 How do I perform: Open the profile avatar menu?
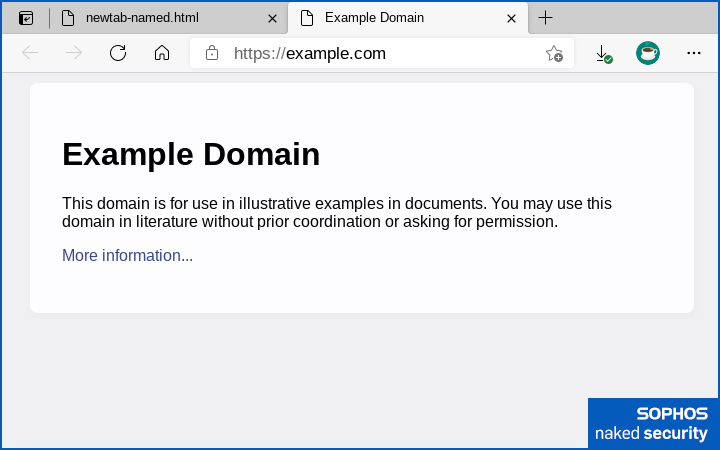tap(648, 54)
